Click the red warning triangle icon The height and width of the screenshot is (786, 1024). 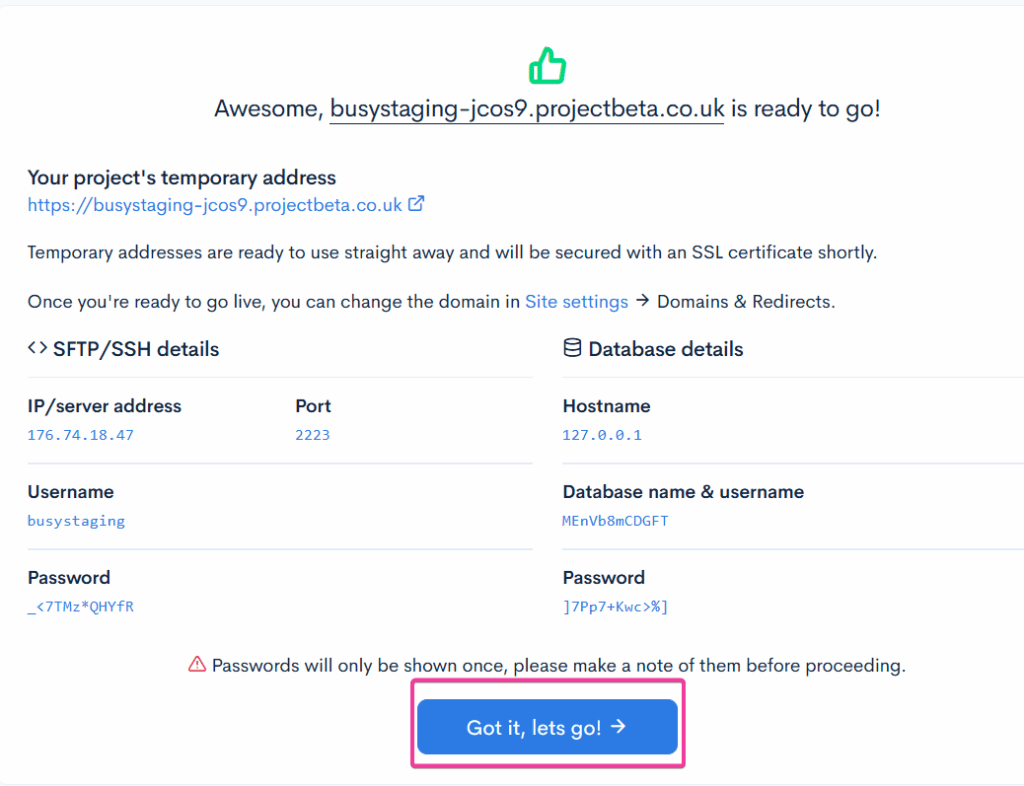coord(197,664)
